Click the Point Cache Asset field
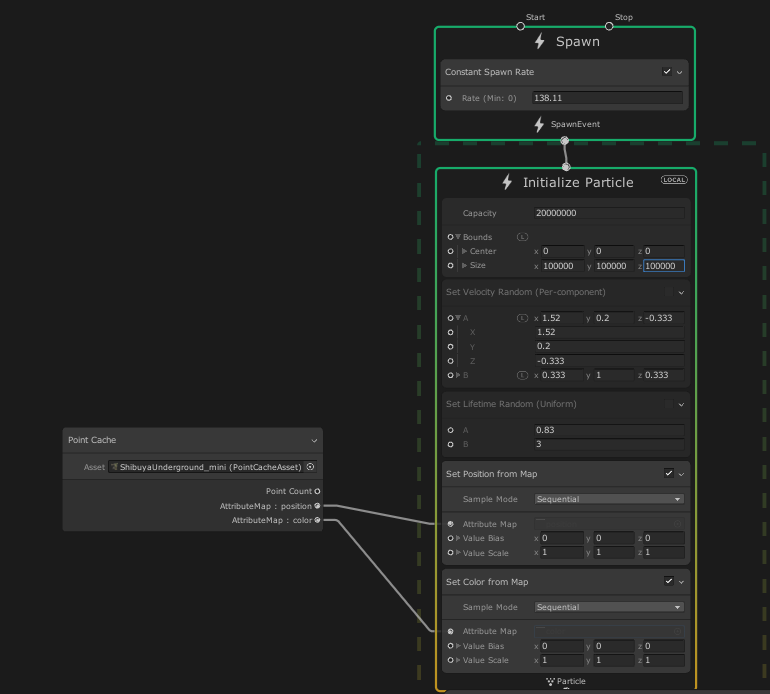The height and width of the screenshot is (694, 770). point(212,467)
